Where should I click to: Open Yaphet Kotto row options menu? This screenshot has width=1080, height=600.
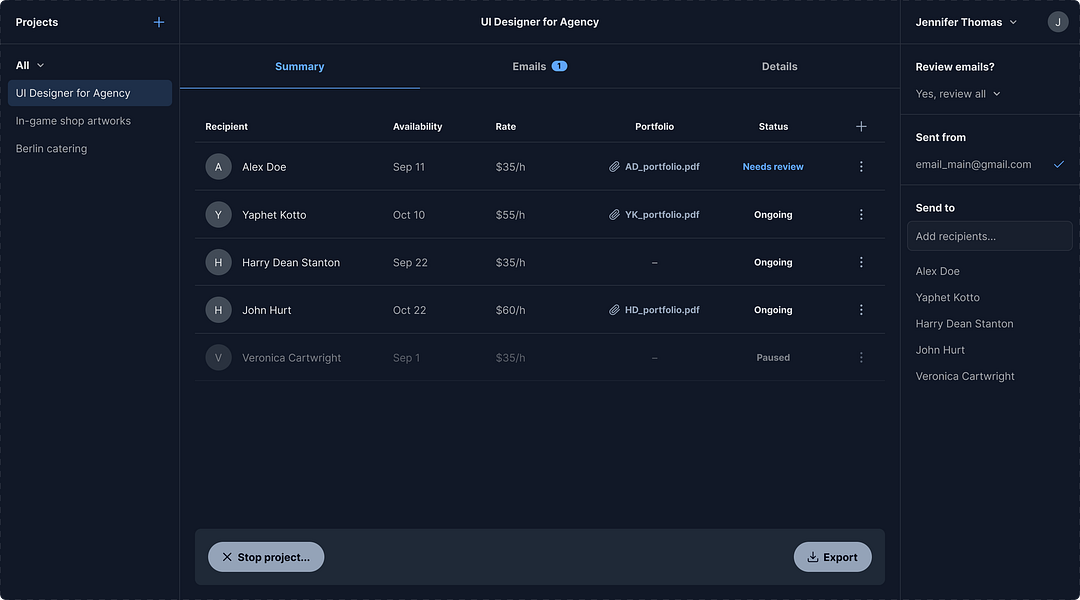coord(861,214)
